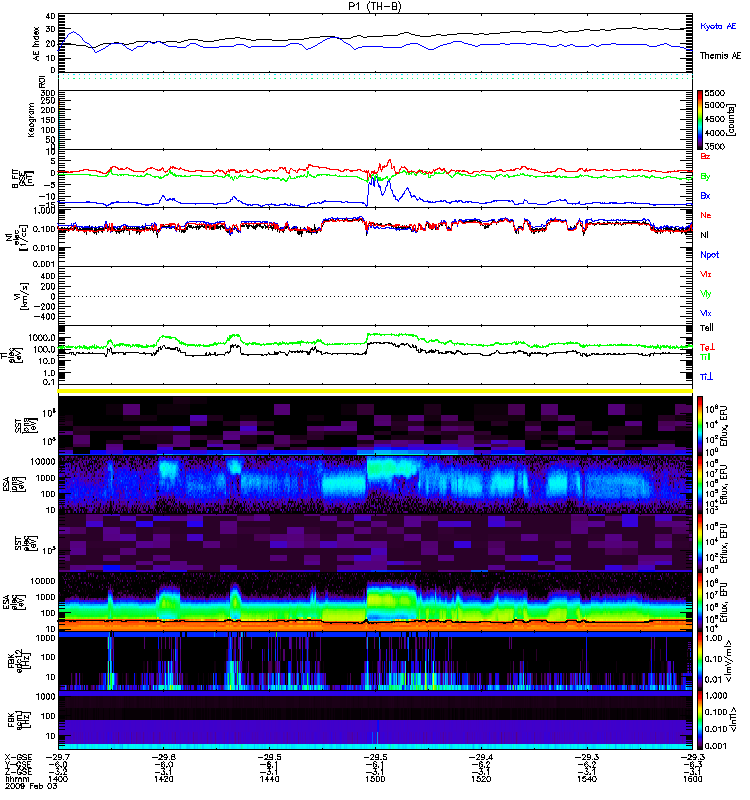
Task: Click the "5500" label on Keogram color bar
Action: (x=715, y=93)
